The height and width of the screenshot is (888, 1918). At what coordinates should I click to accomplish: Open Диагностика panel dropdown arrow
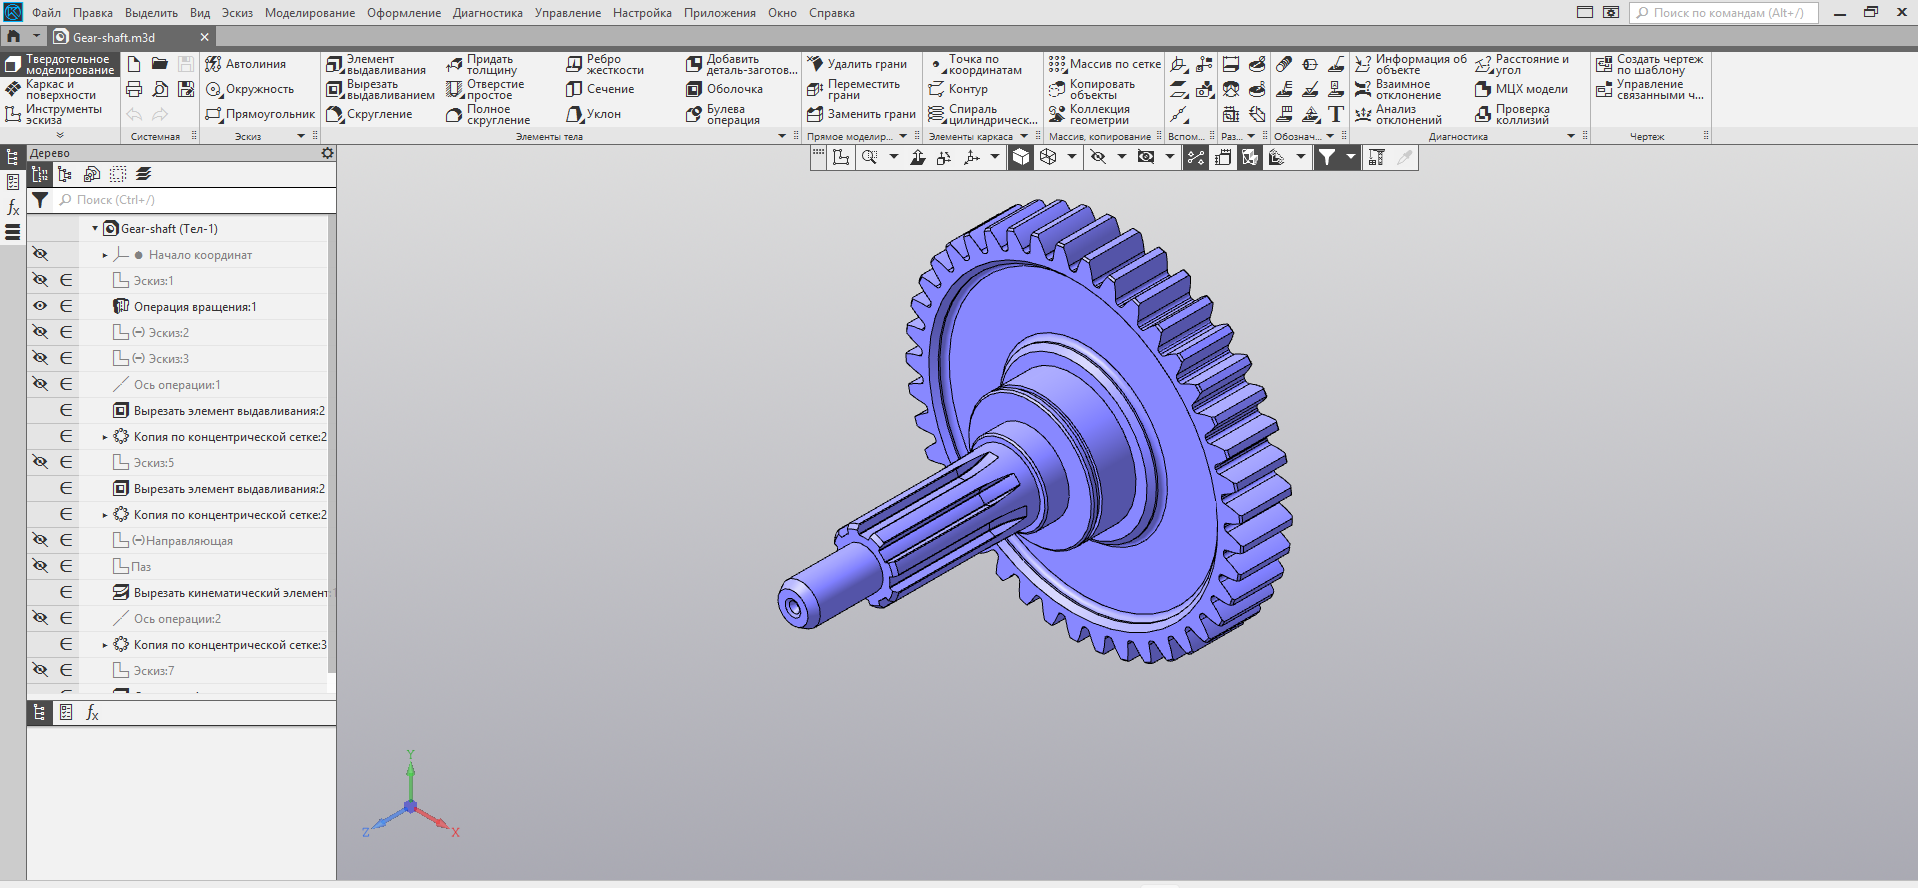[x=1571, y=136]
